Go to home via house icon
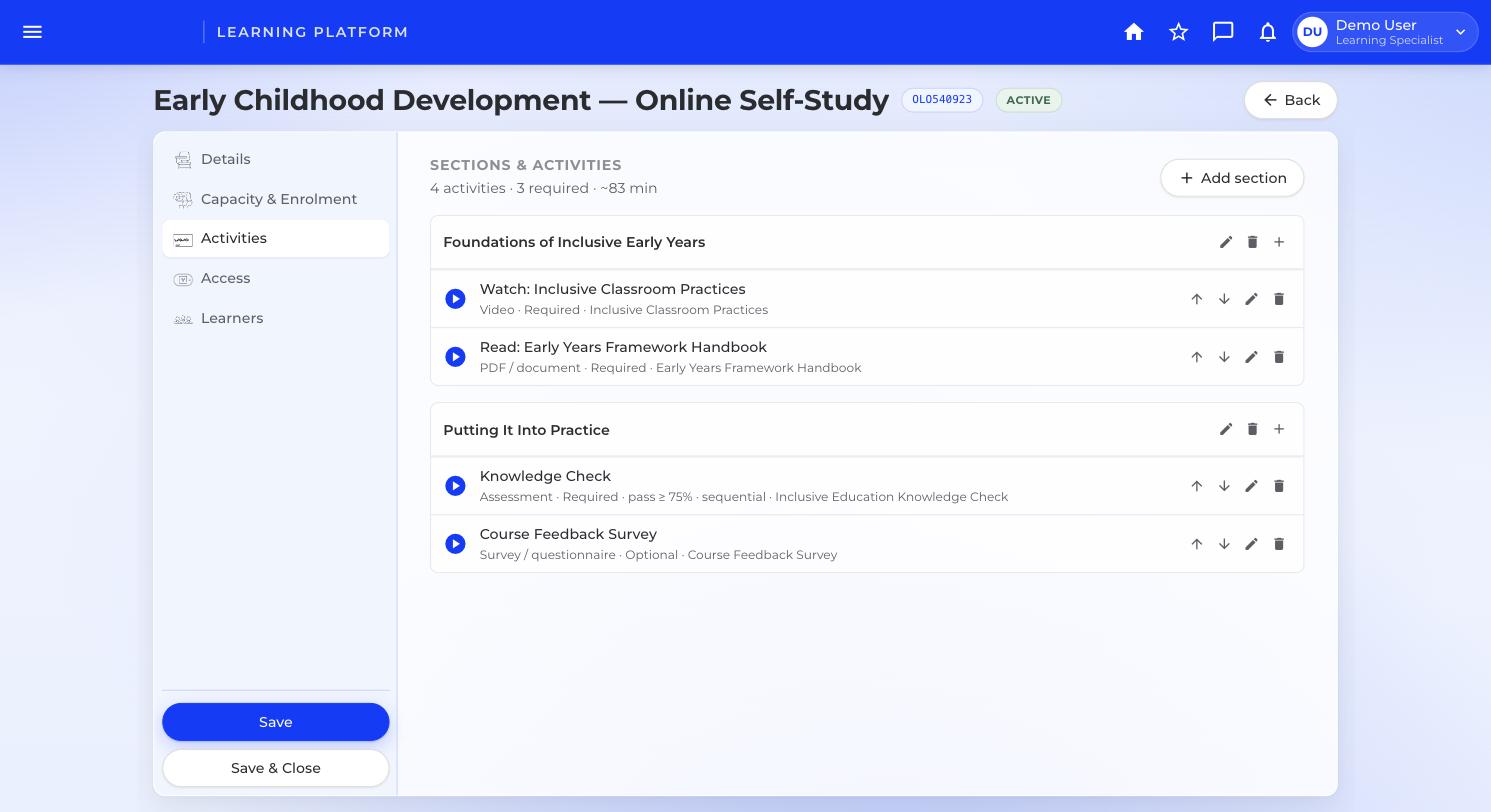Image resolution: width=1491 pixels, height=812 pixels. point(1134,32)
